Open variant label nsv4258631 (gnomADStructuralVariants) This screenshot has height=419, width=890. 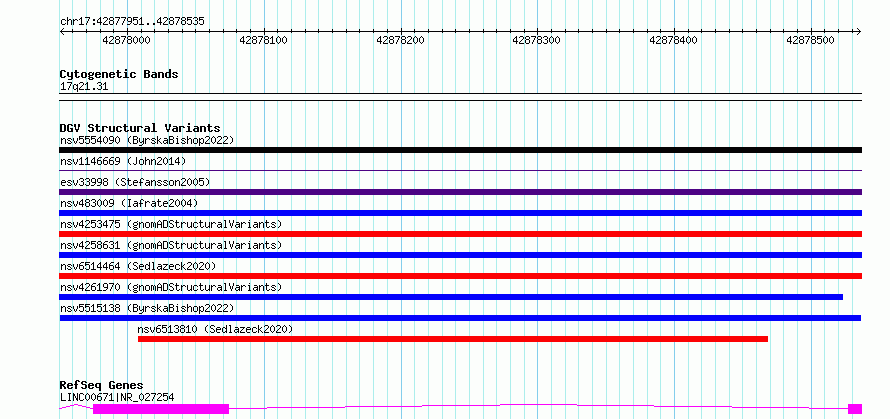pos(171,245)
